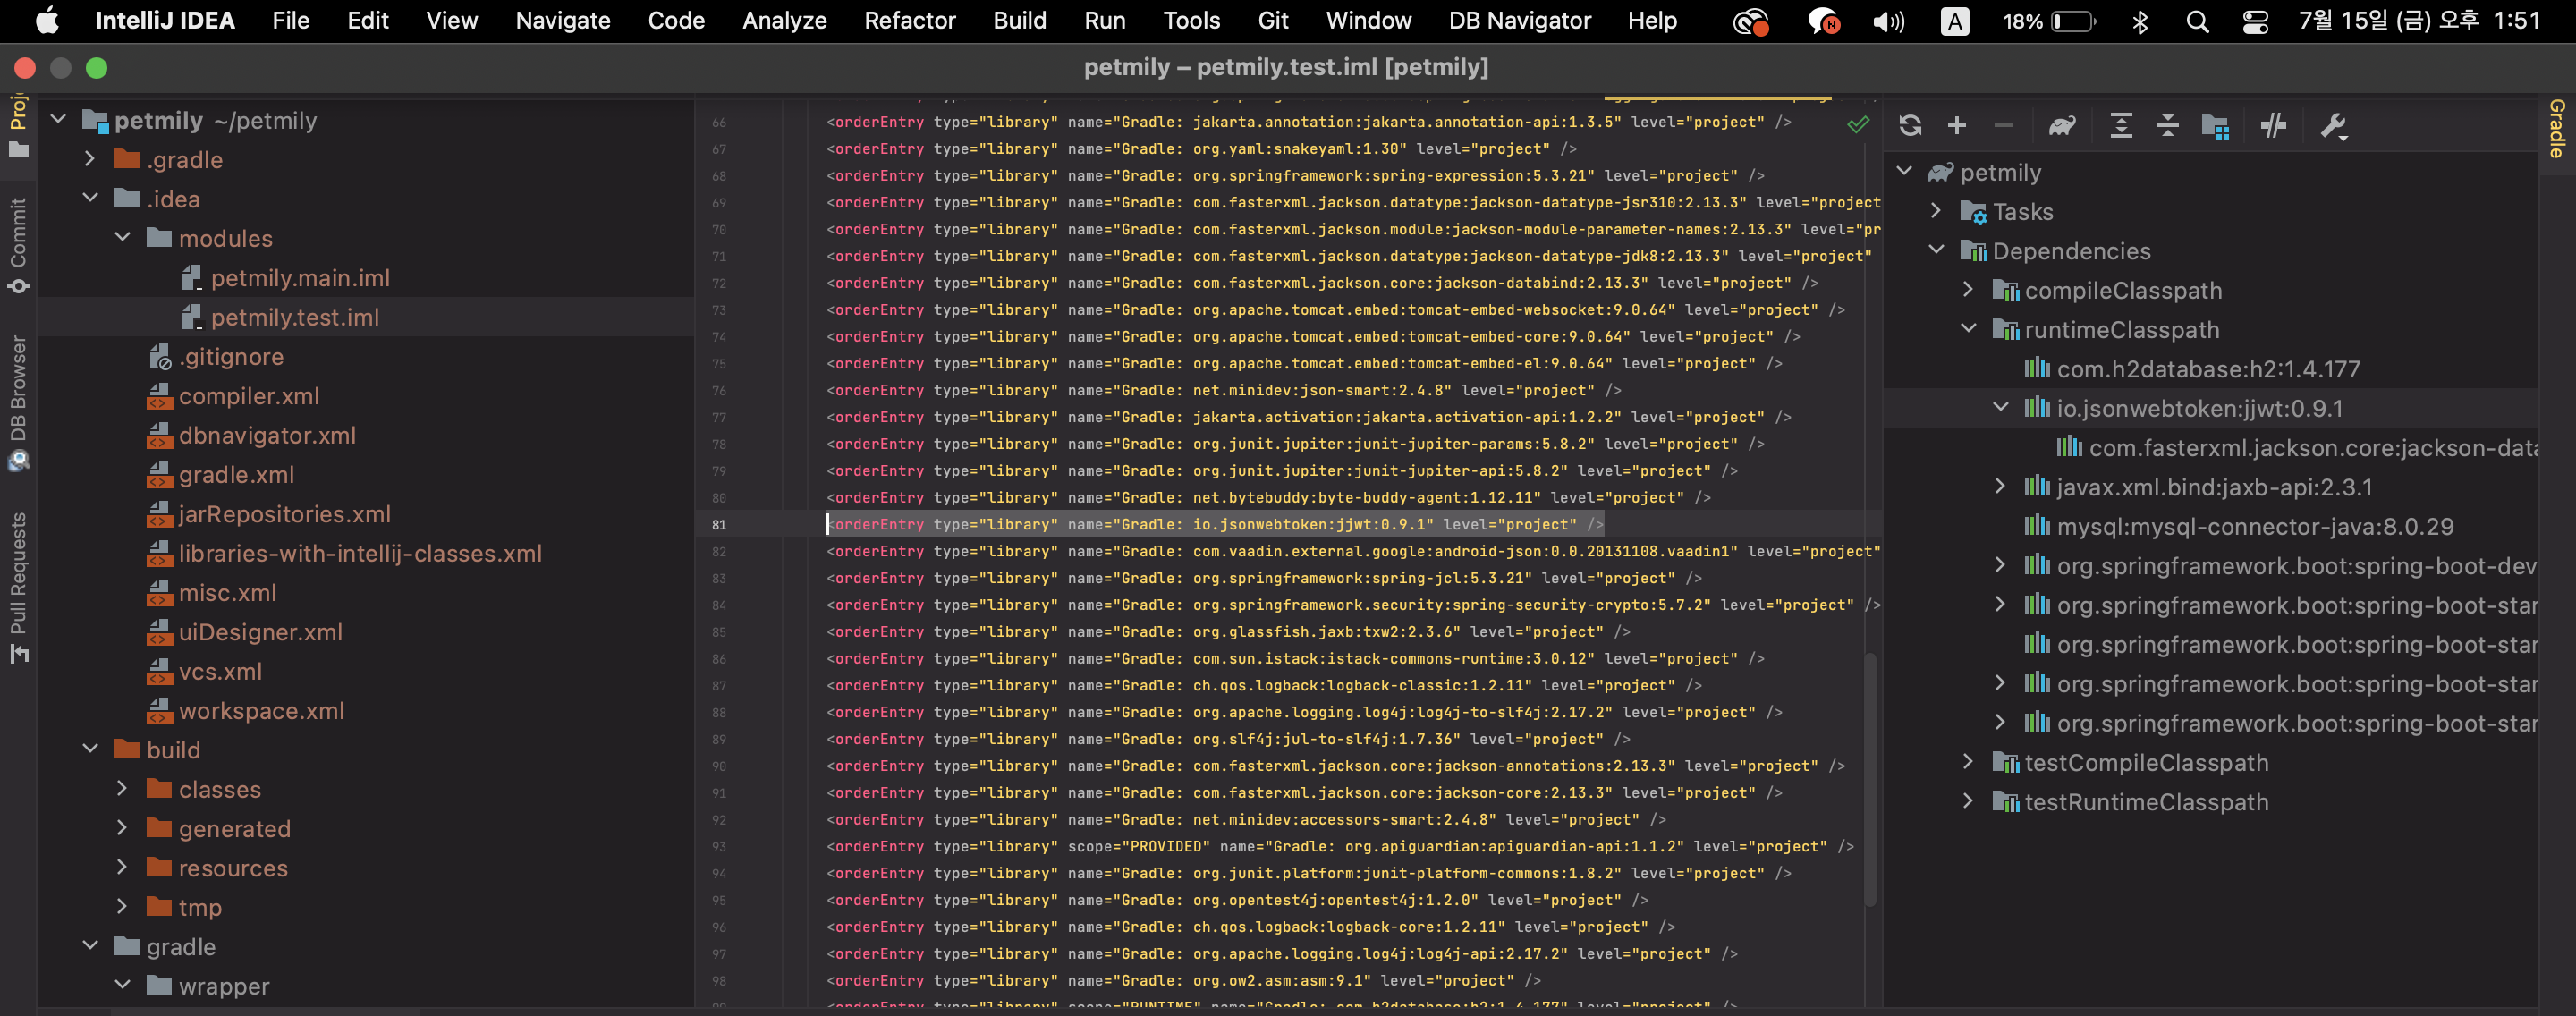
Task: Collapse the petmily project root
Action: coord(58,120)
